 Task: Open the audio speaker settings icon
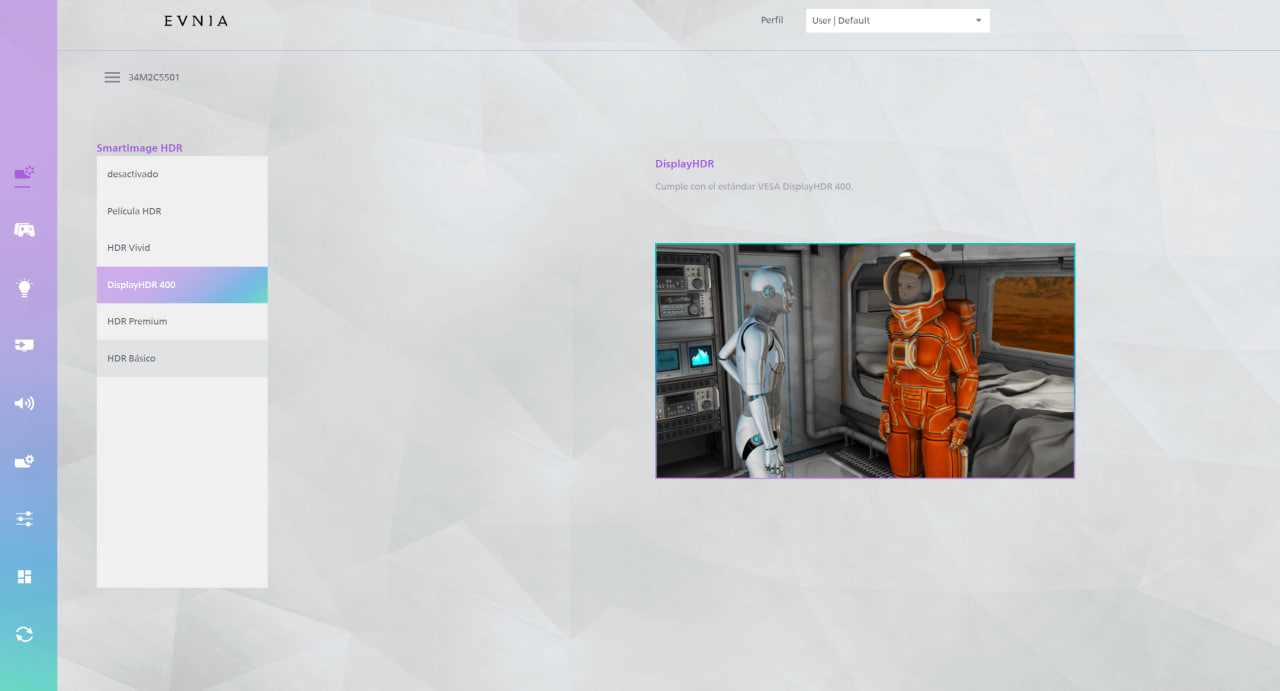point(24,403)
